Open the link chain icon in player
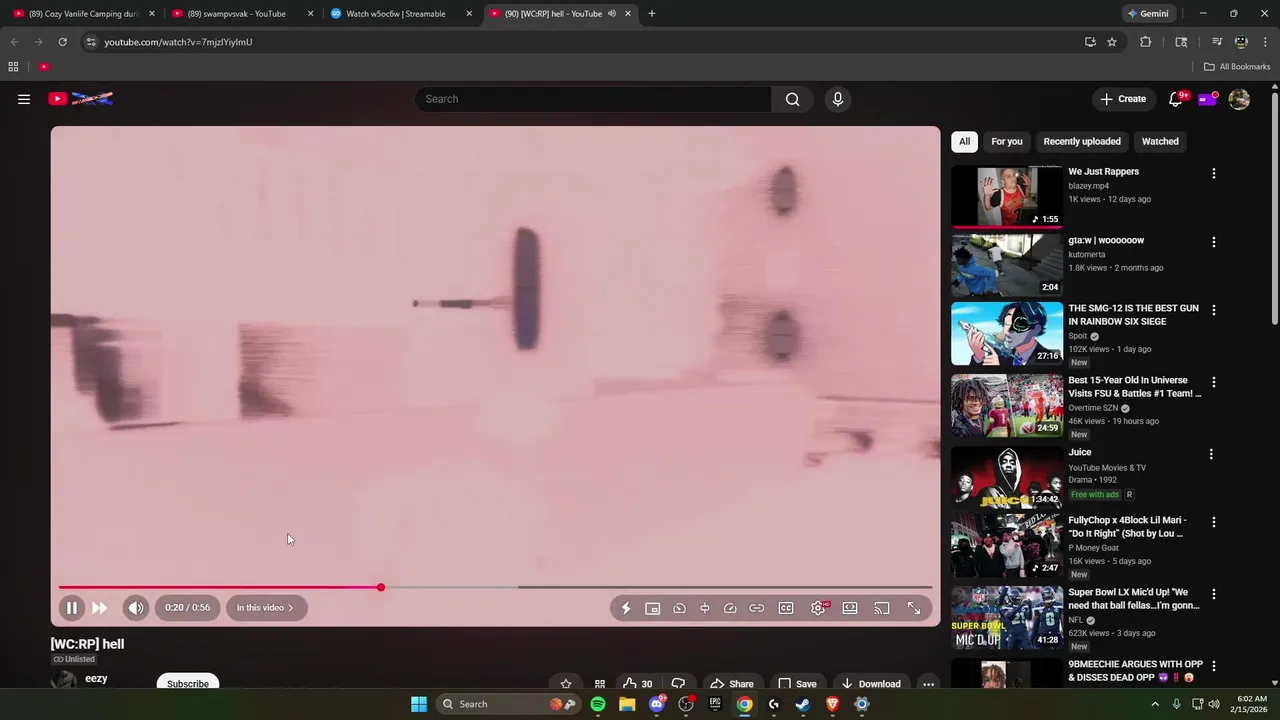This screenshot has width=1280, height=720. pyautogui.click(x=757, y=608)
